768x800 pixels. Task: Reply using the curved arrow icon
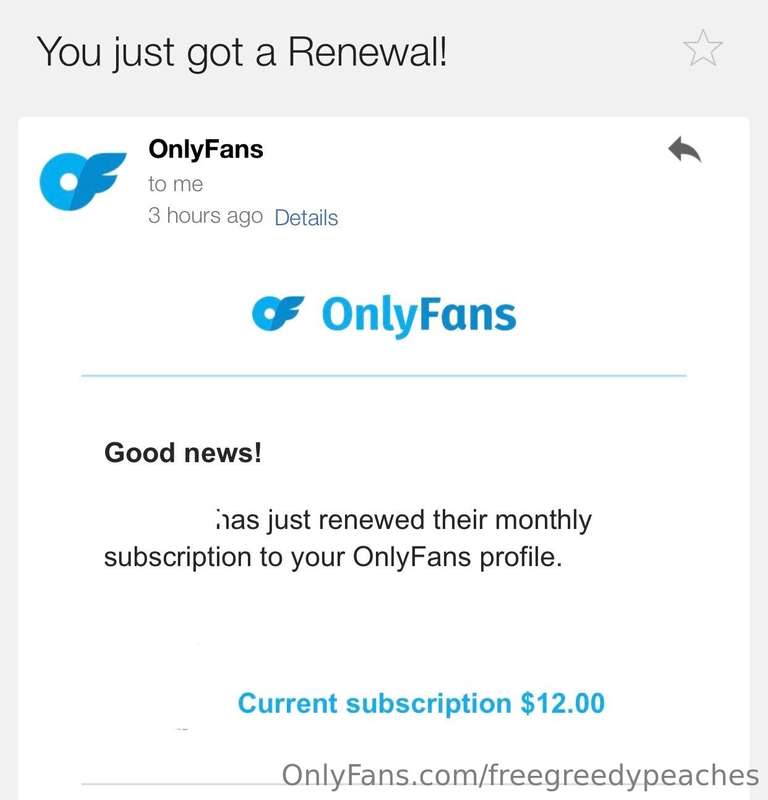coord(684,149)
